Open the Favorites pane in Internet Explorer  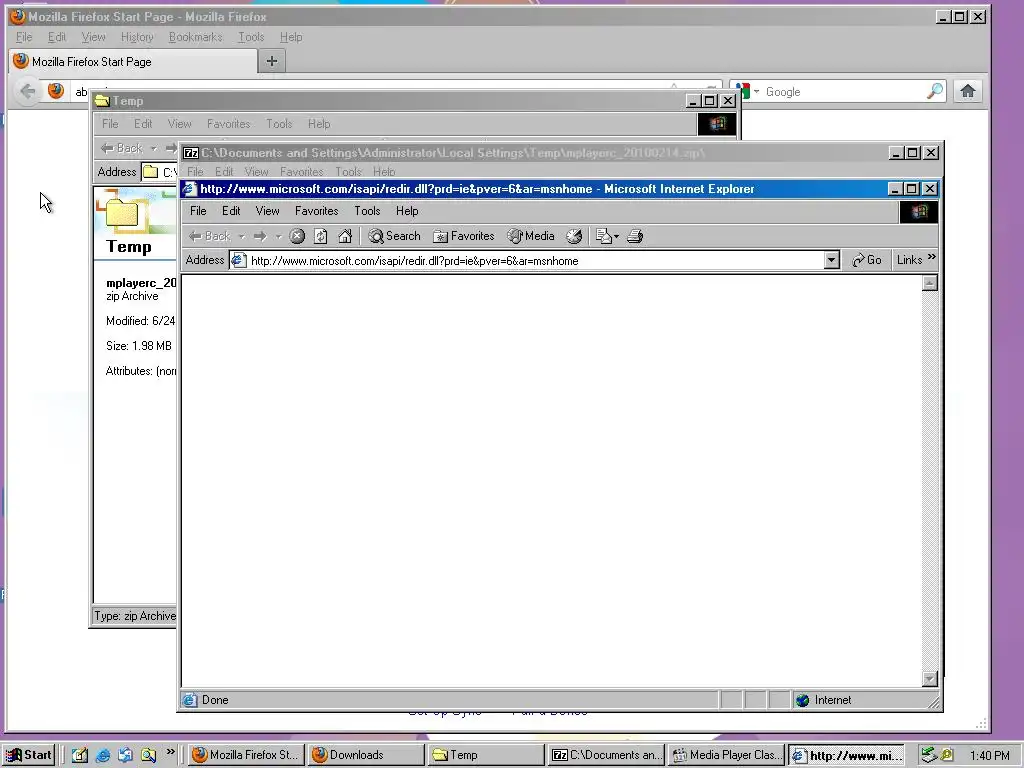(x=464, y=236)
